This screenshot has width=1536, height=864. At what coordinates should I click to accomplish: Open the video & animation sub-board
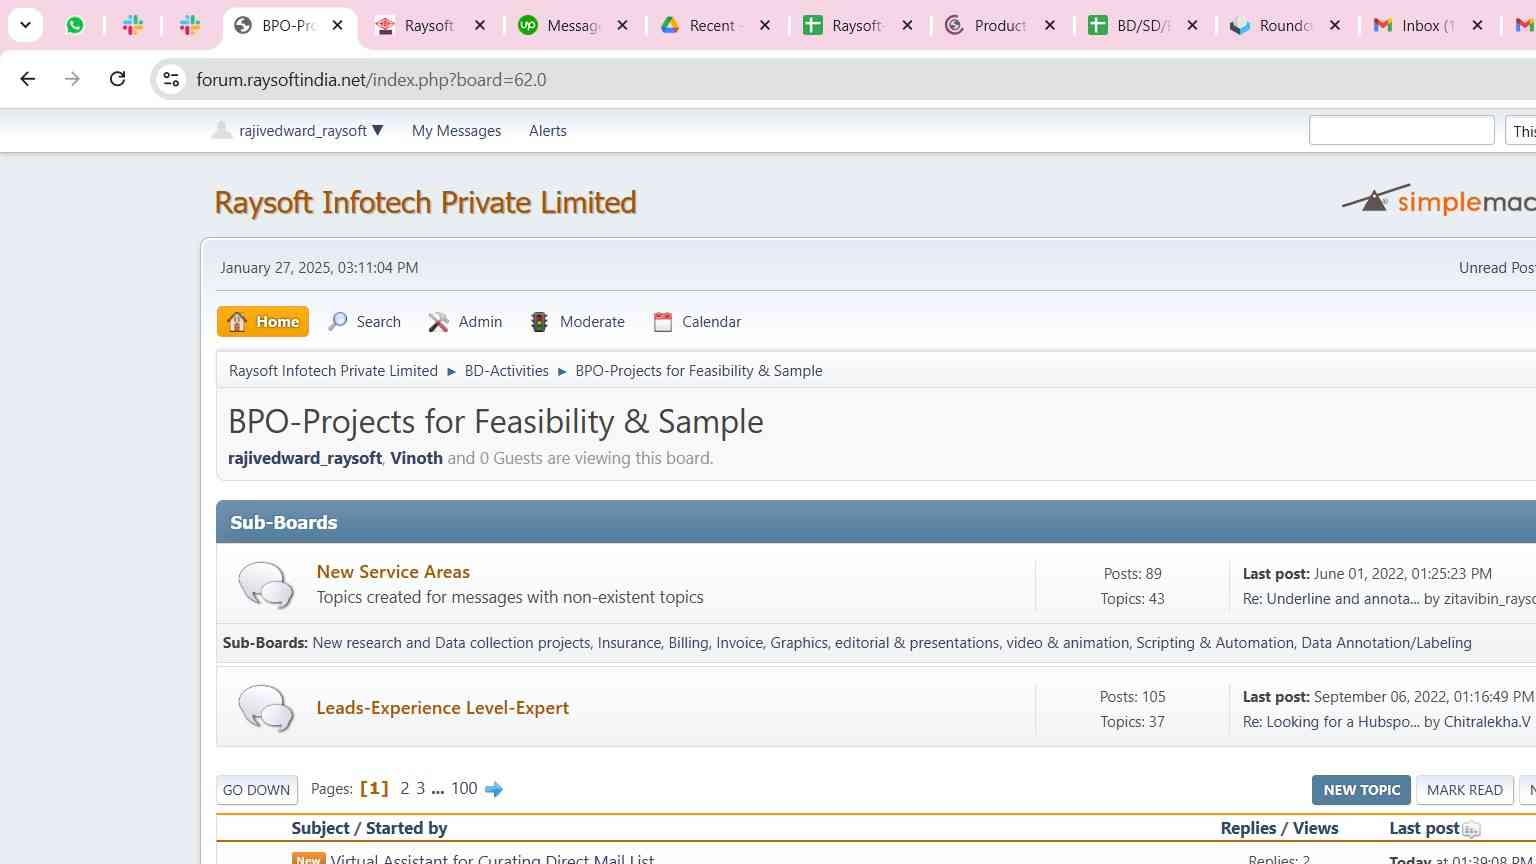pos(1067,643)
